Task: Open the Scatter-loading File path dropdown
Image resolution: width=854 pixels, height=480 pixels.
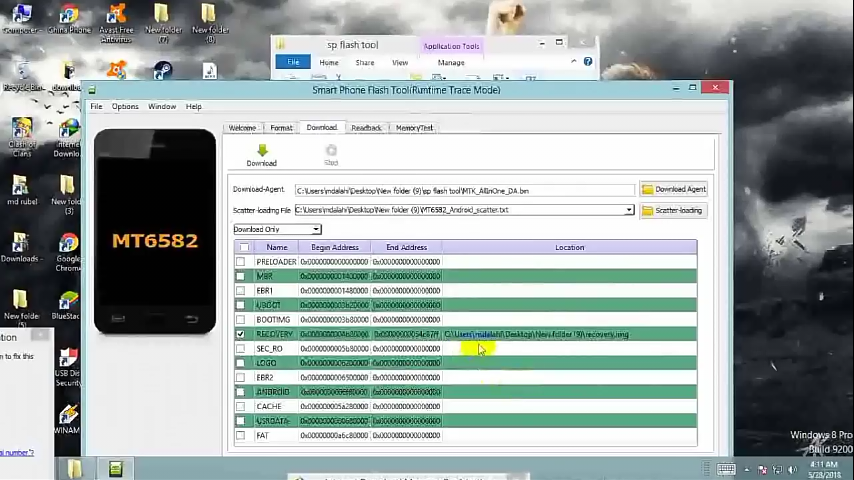Action: click(x=629, y=210)
